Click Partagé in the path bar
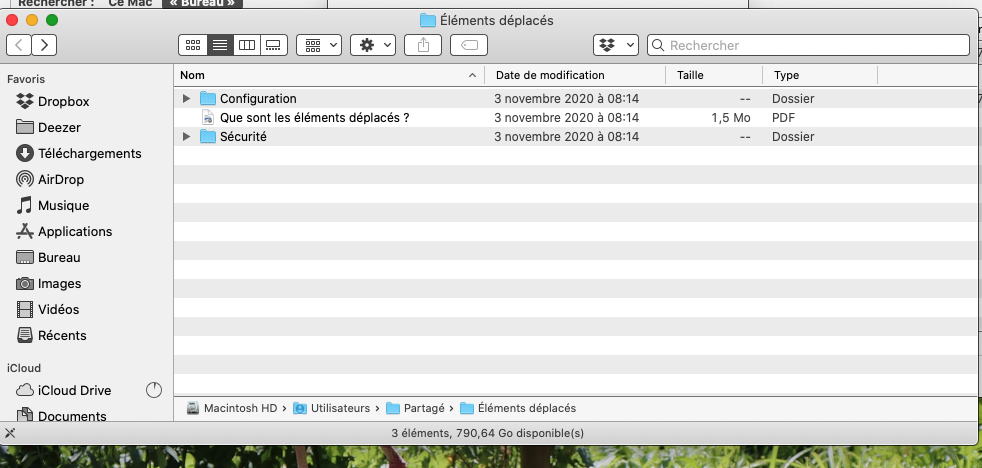Viewport: 982px width, 468px height. point(415,408)
